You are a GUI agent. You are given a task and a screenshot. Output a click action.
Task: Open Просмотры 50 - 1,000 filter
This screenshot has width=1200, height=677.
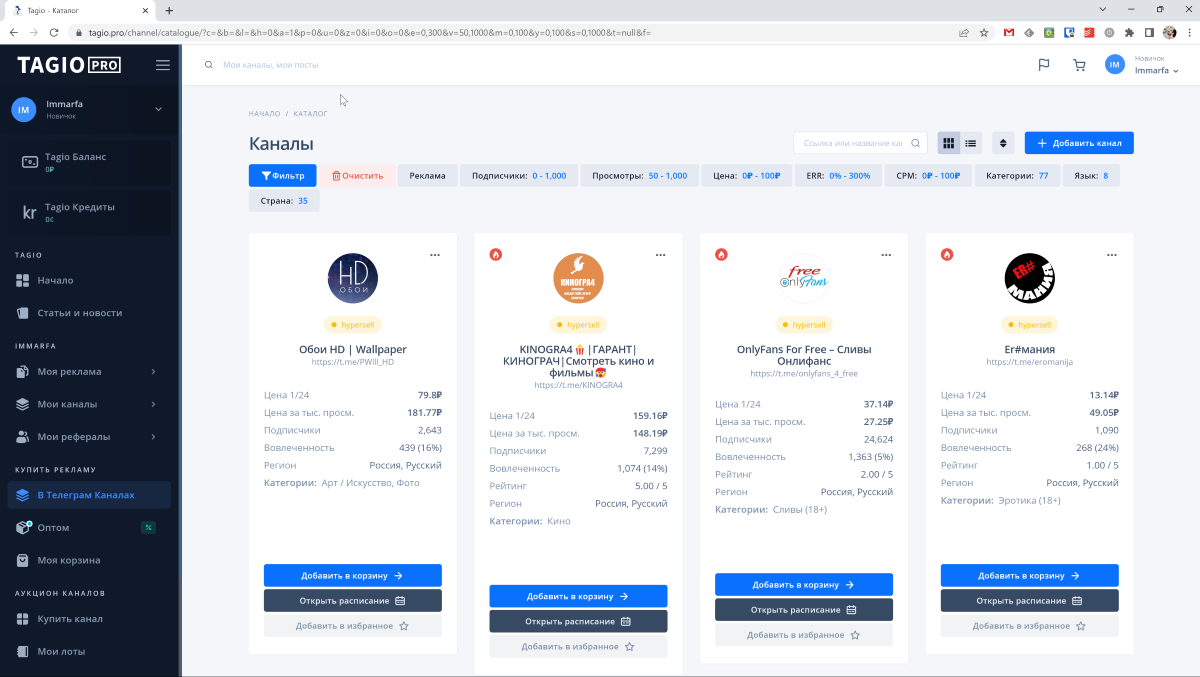[640, 175]
